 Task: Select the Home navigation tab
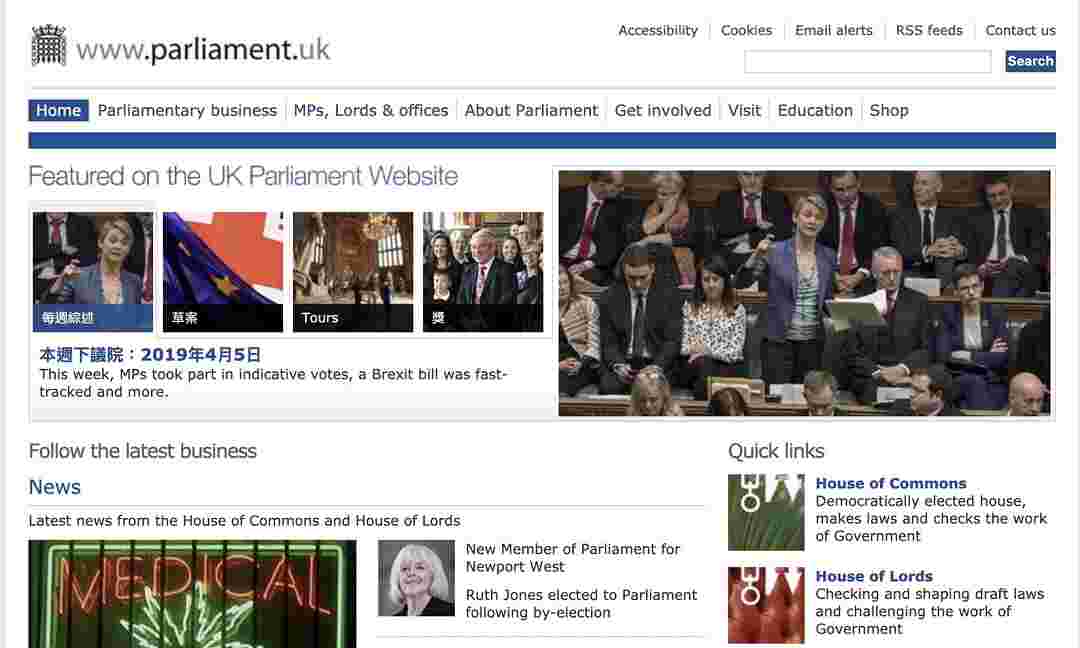(59, 110)
